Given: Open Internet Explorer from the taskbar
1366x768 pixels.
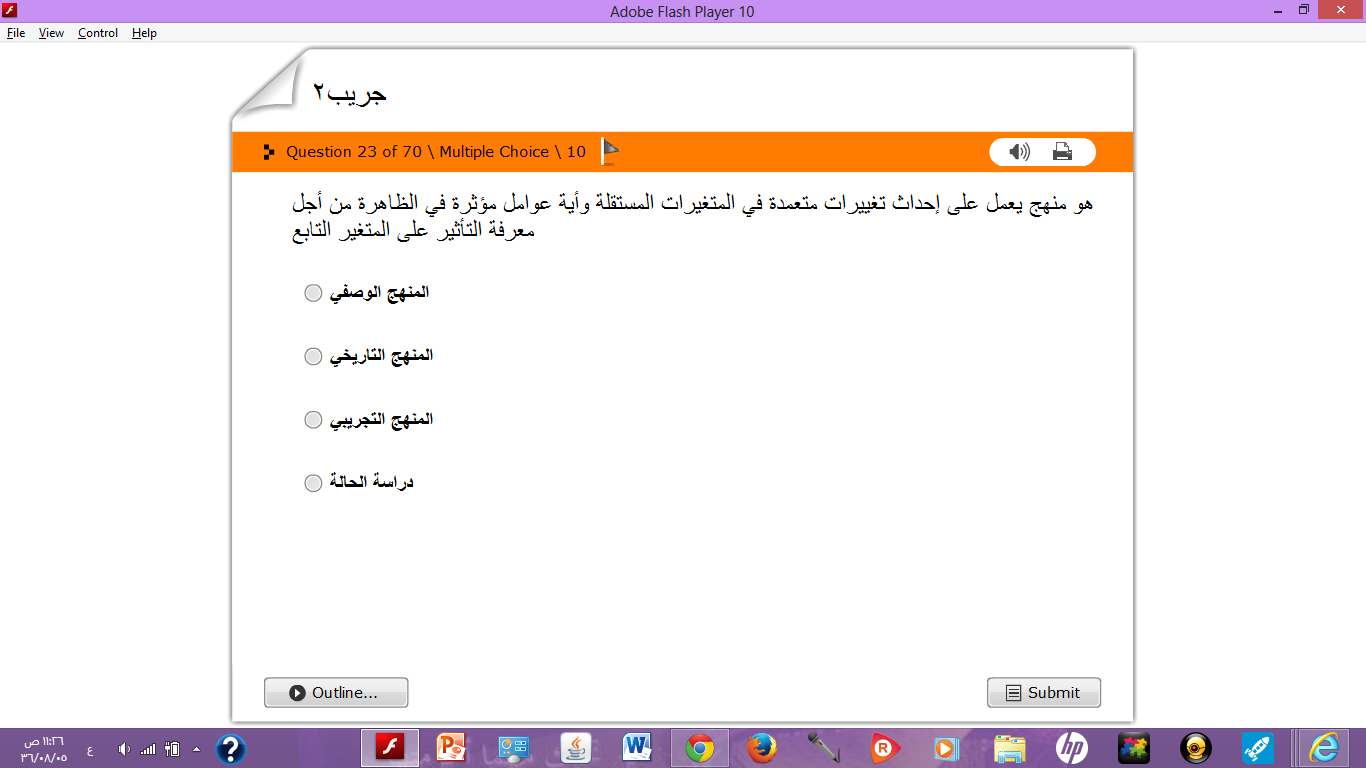Looking at the screenshot, I should (1323, 748).
